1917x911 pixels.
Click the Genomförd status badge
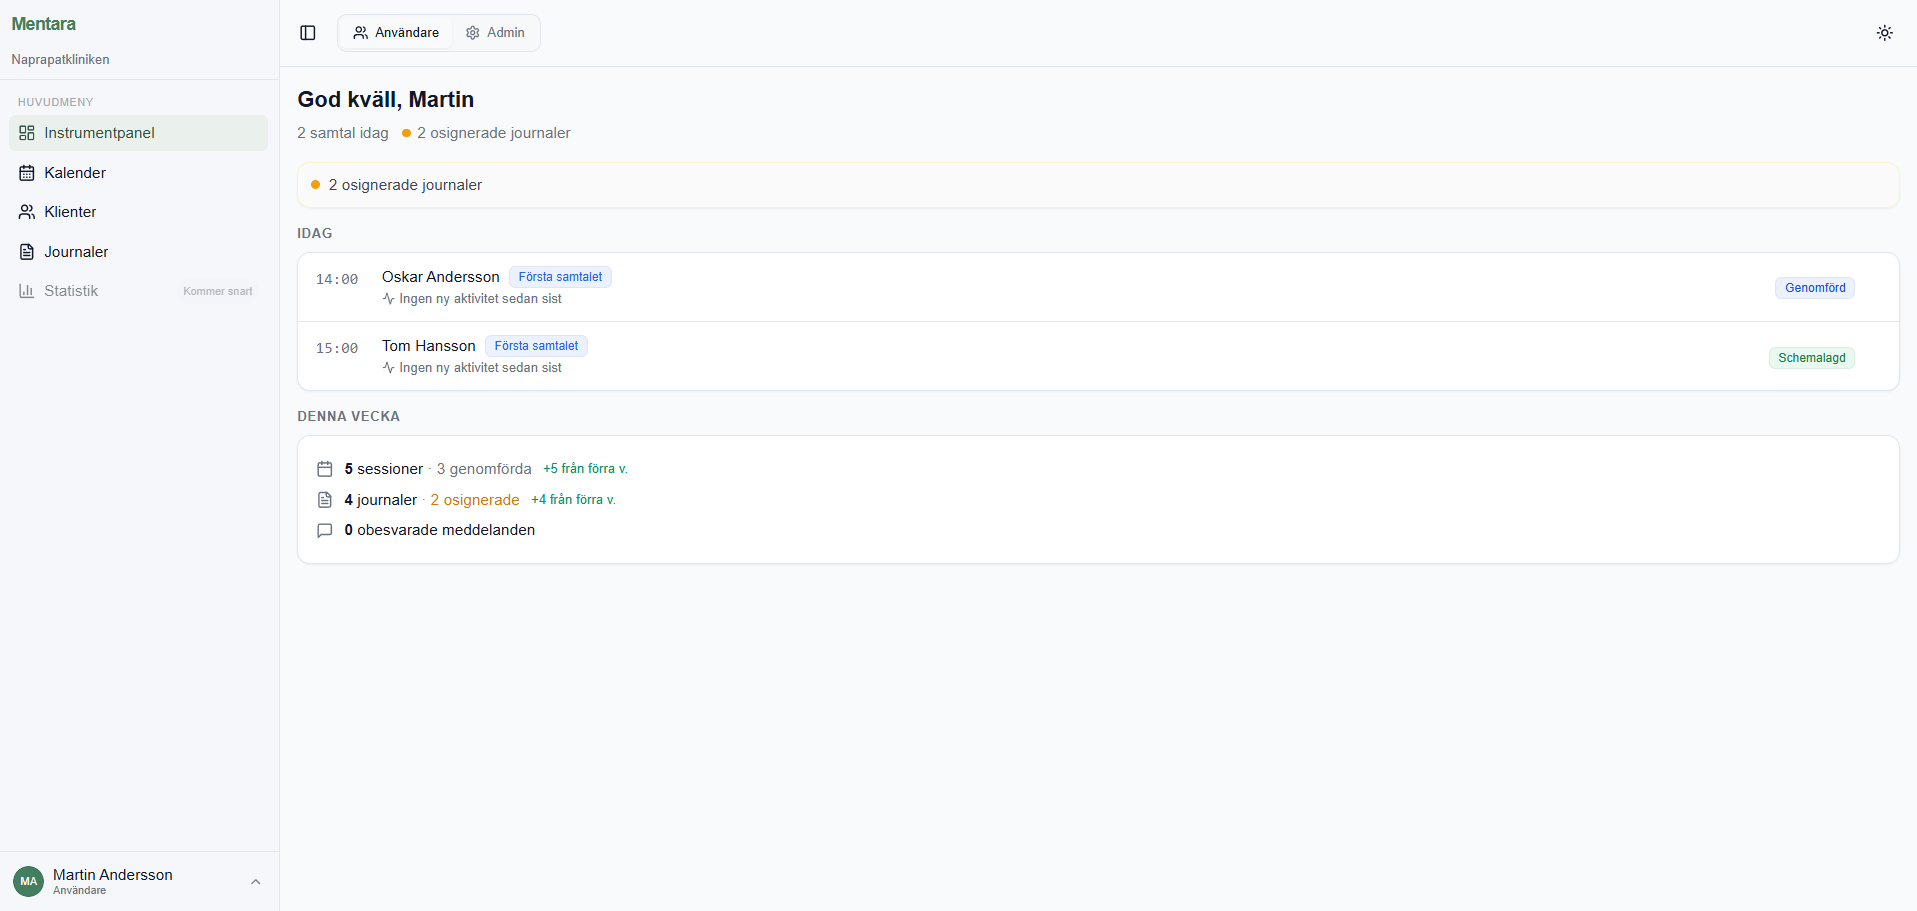[1814, 288]
